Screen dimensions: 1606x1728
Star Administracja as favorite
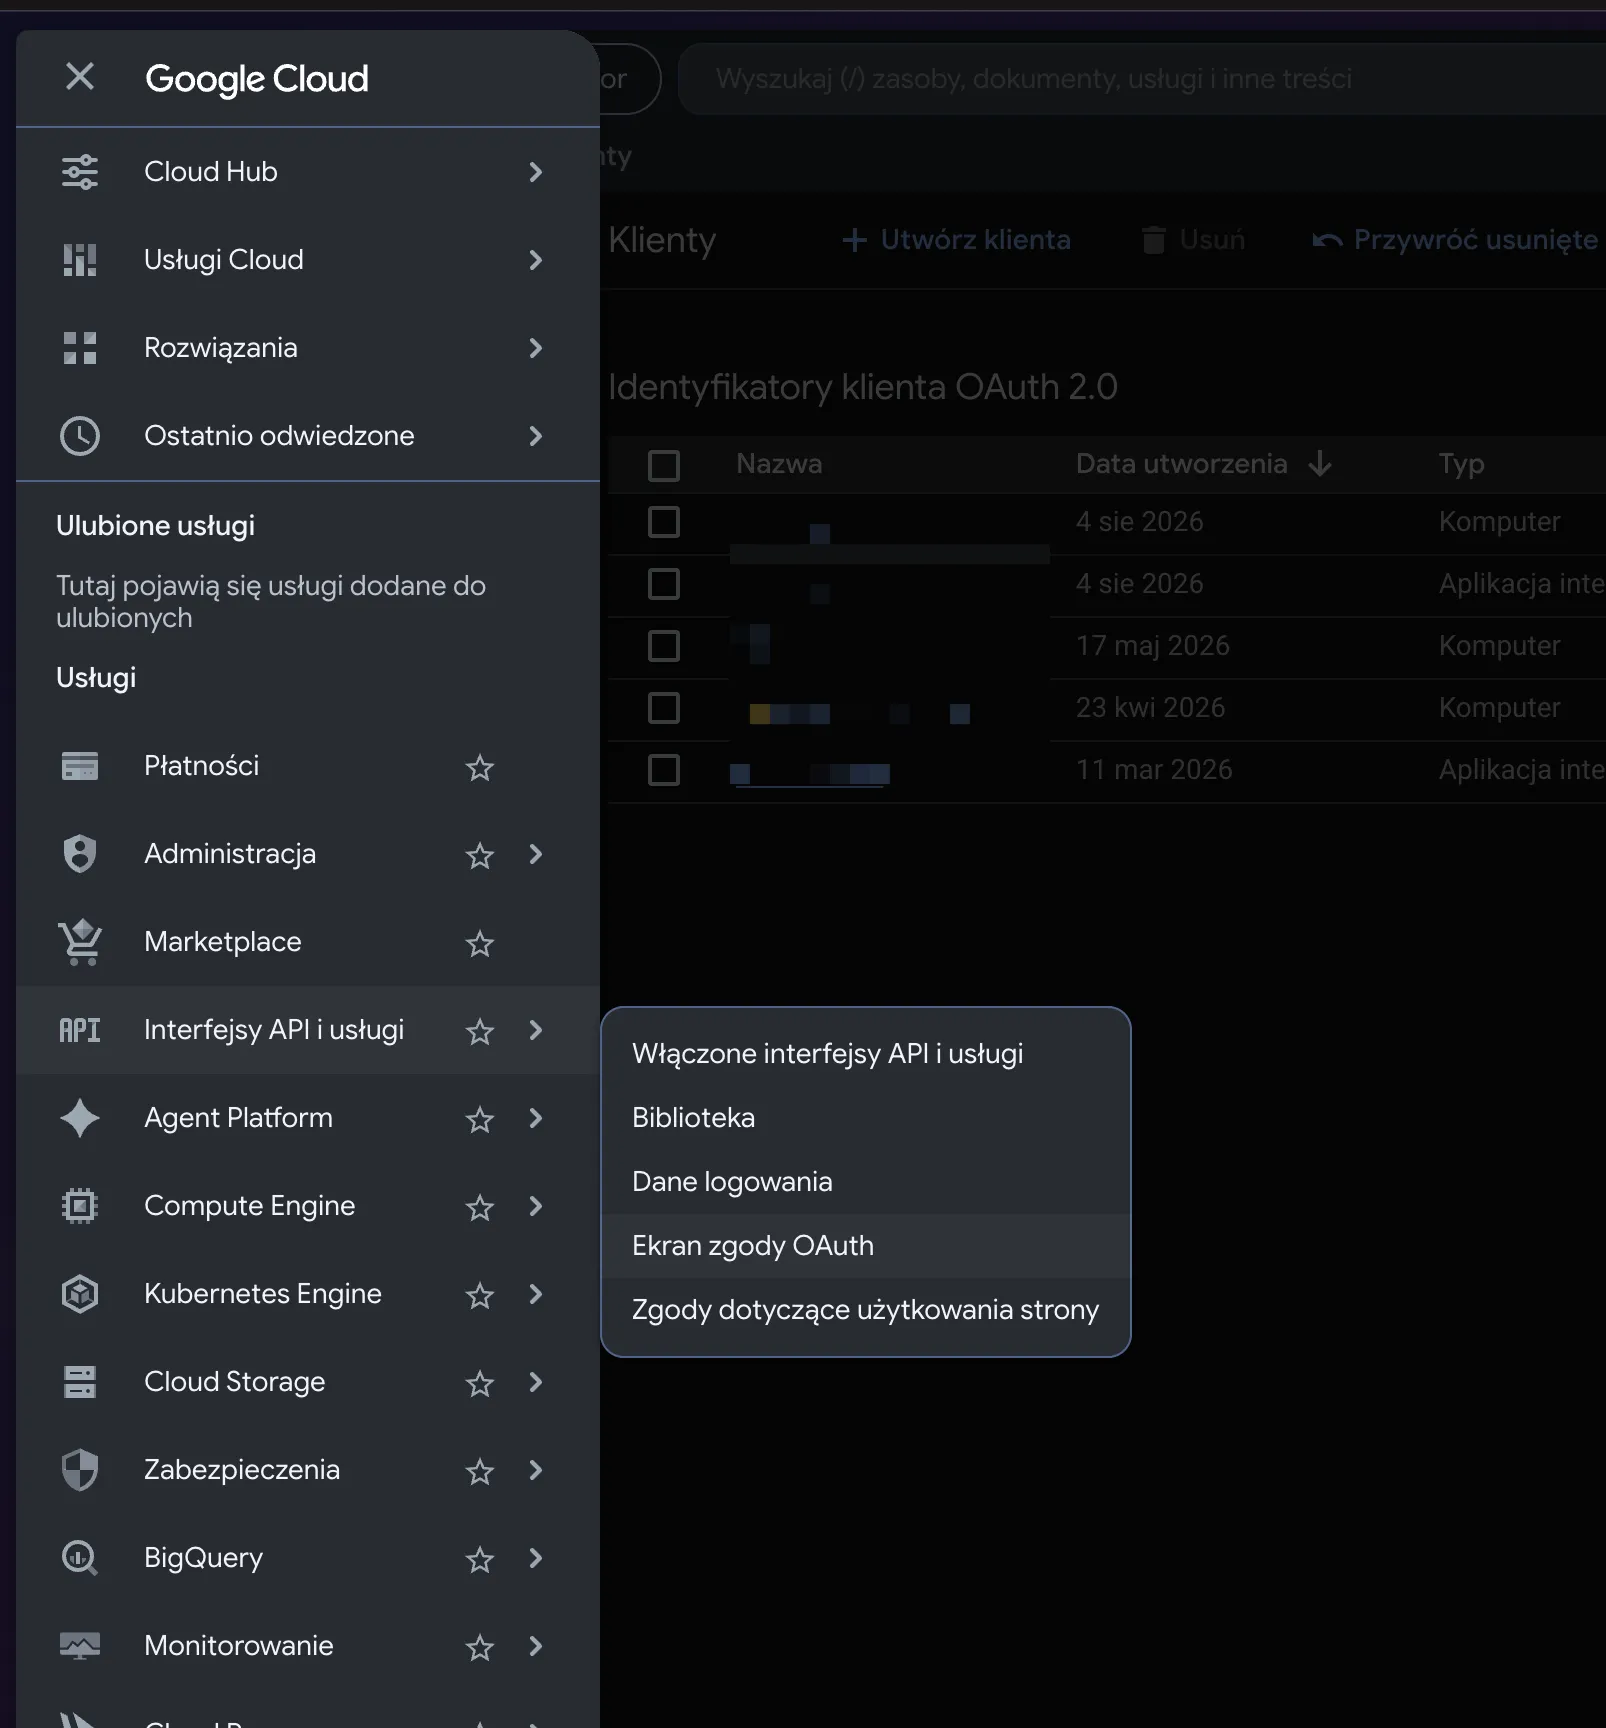click(480, 855)
